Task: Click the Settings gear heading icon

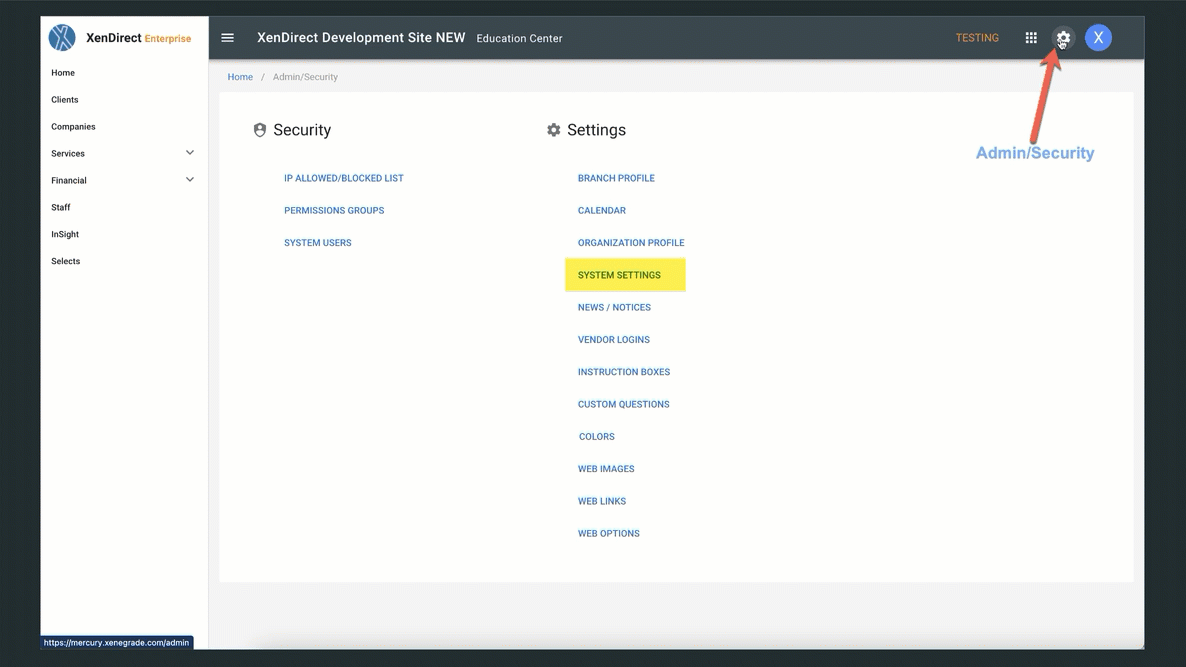Action: (x=554, y=130)
